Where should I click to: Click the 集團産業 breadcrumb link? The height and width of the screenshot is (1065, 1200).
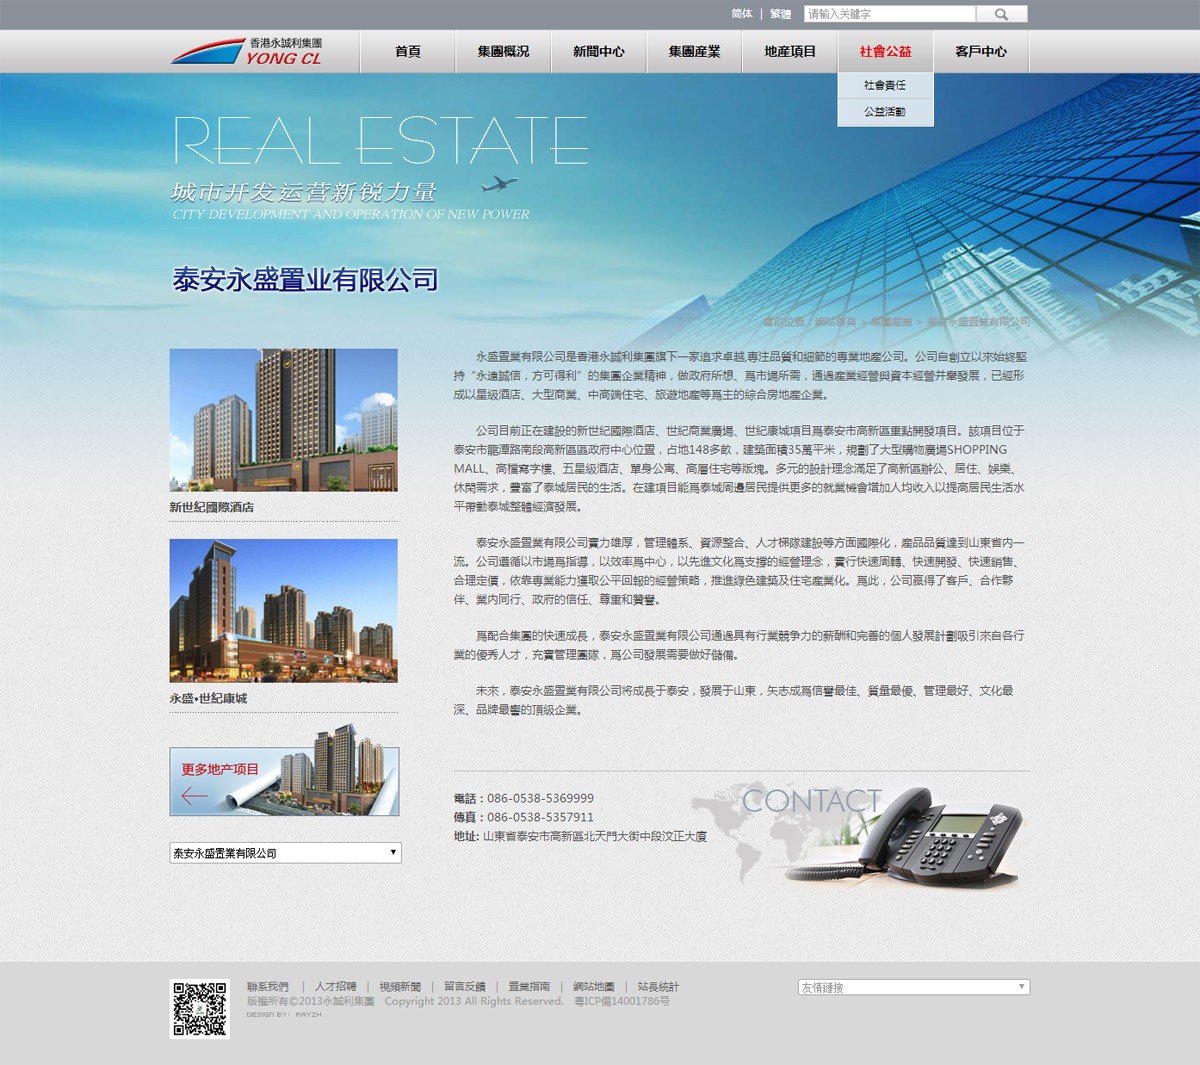[891, 322]
